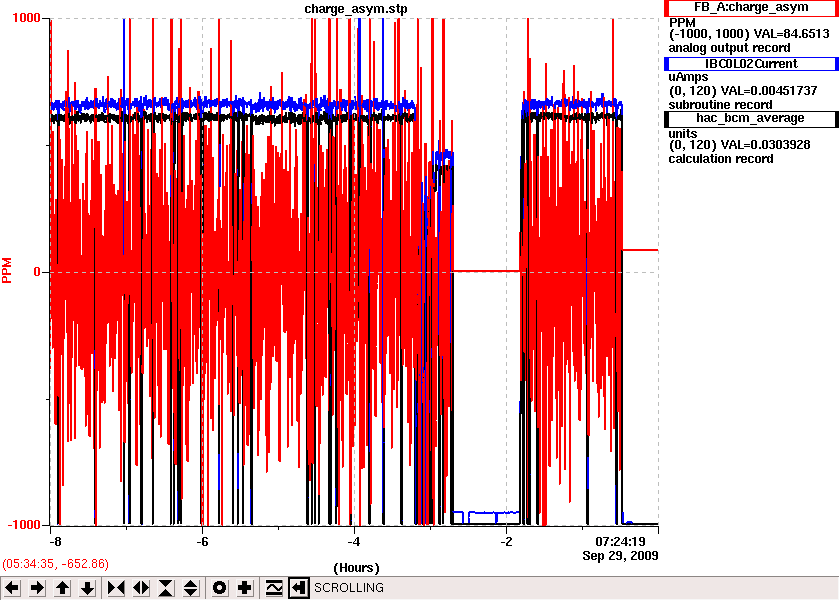Click the 'subroutine record' description
This screenshot has height=600, width=839.
(720, 105)
